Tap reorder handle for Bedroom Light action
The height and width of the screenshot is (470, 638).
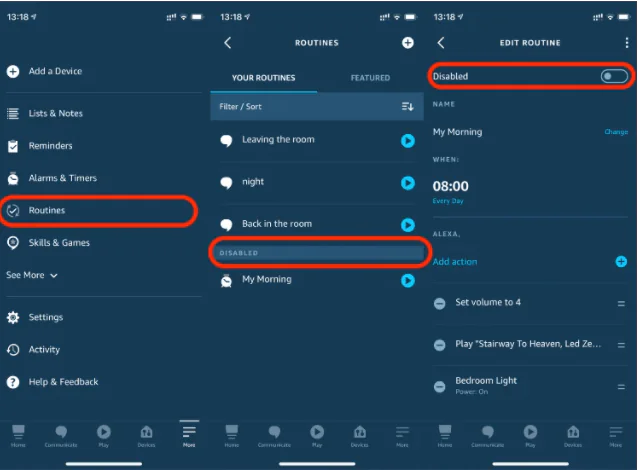(621, 387)
